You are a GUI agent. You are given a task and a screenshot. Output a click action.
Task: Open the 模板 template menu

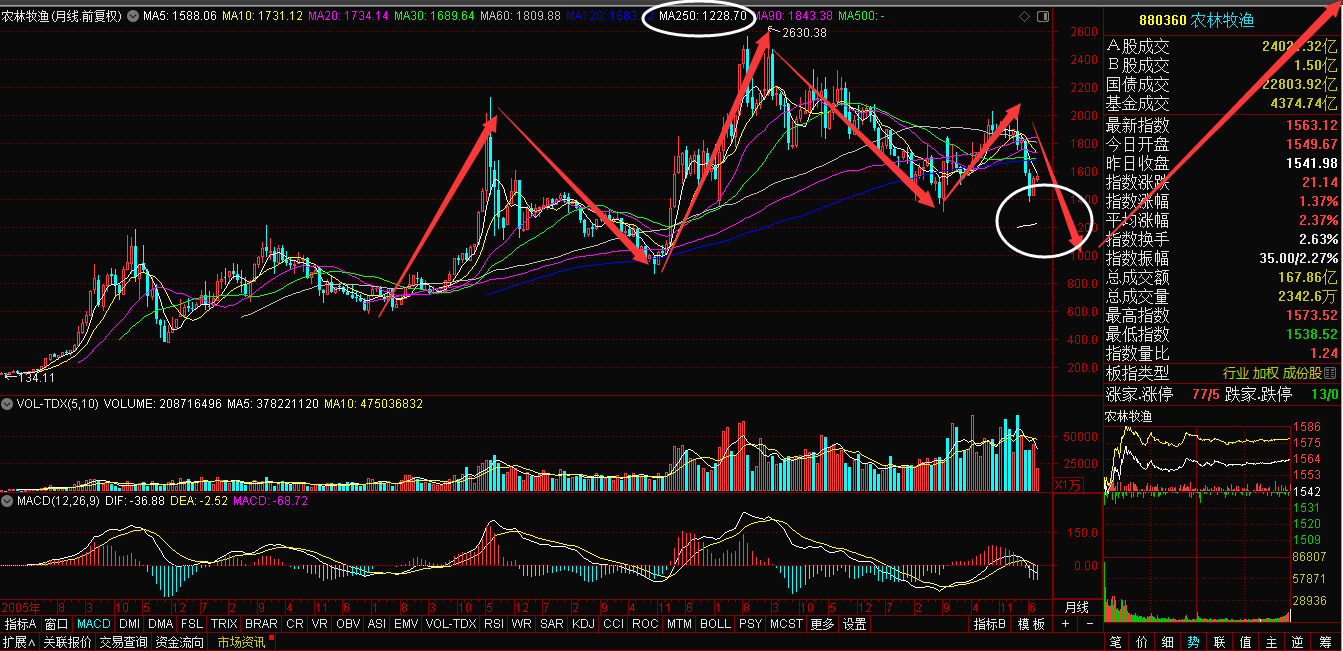[1032, 624]
